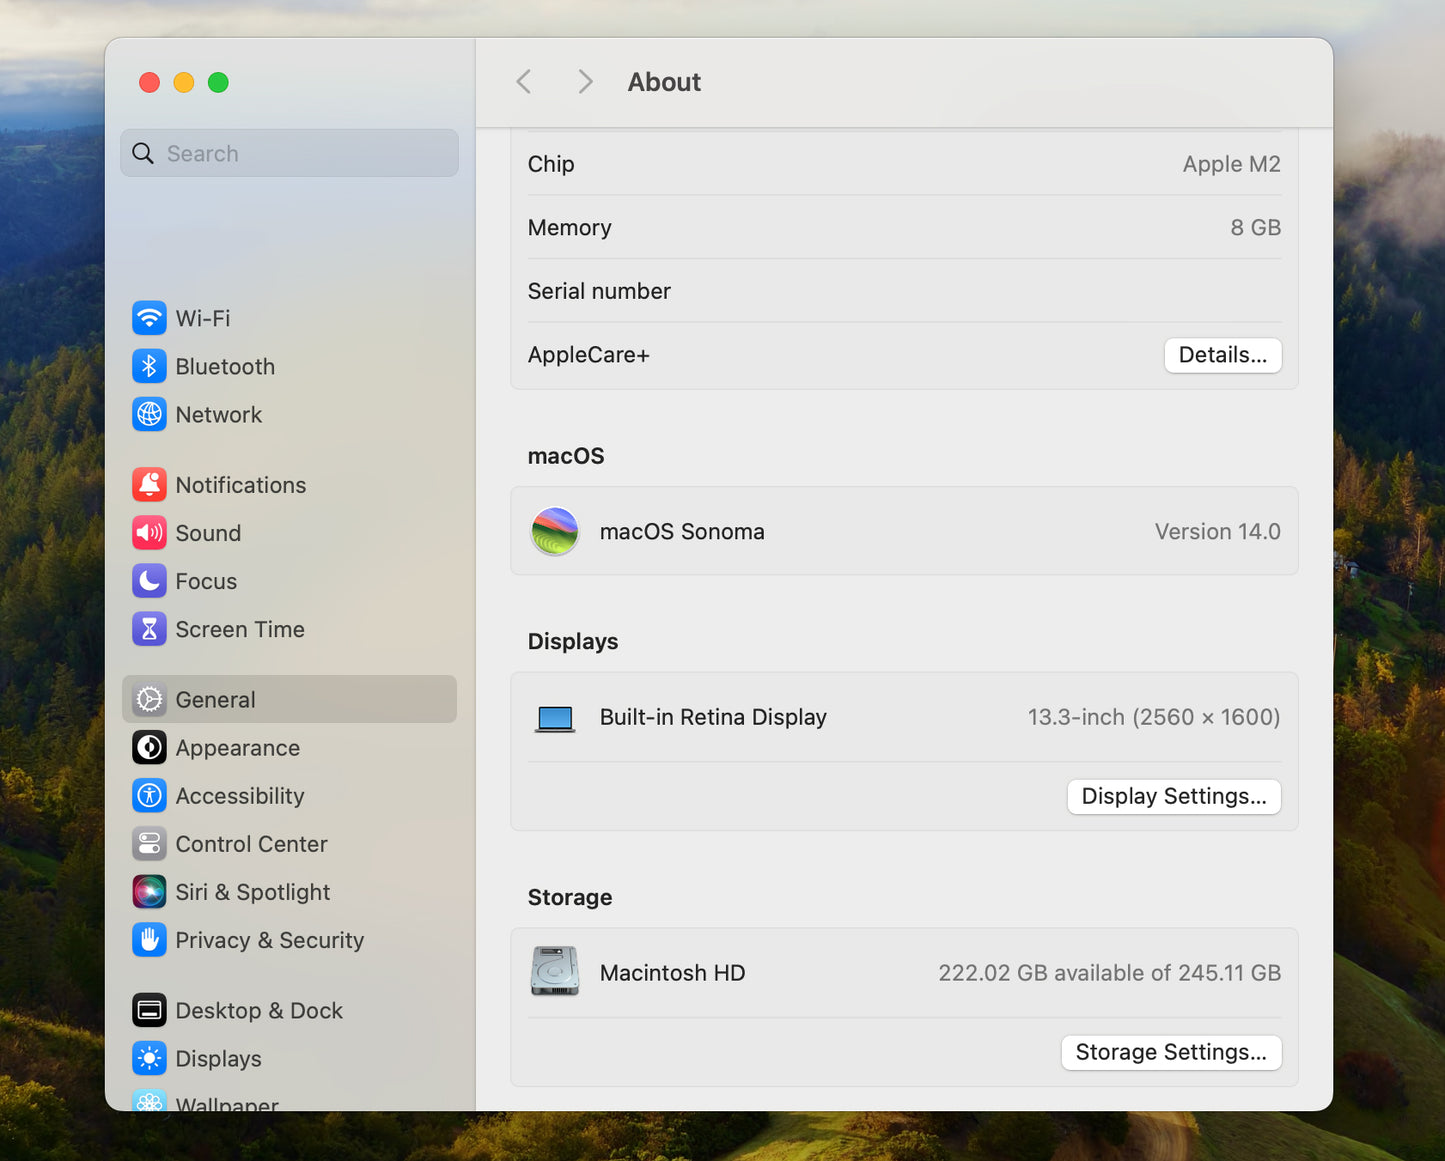Focus the Search field
Image resolution: width=1445 pixels, height=1161 pixels.
[x=290, y=153]
